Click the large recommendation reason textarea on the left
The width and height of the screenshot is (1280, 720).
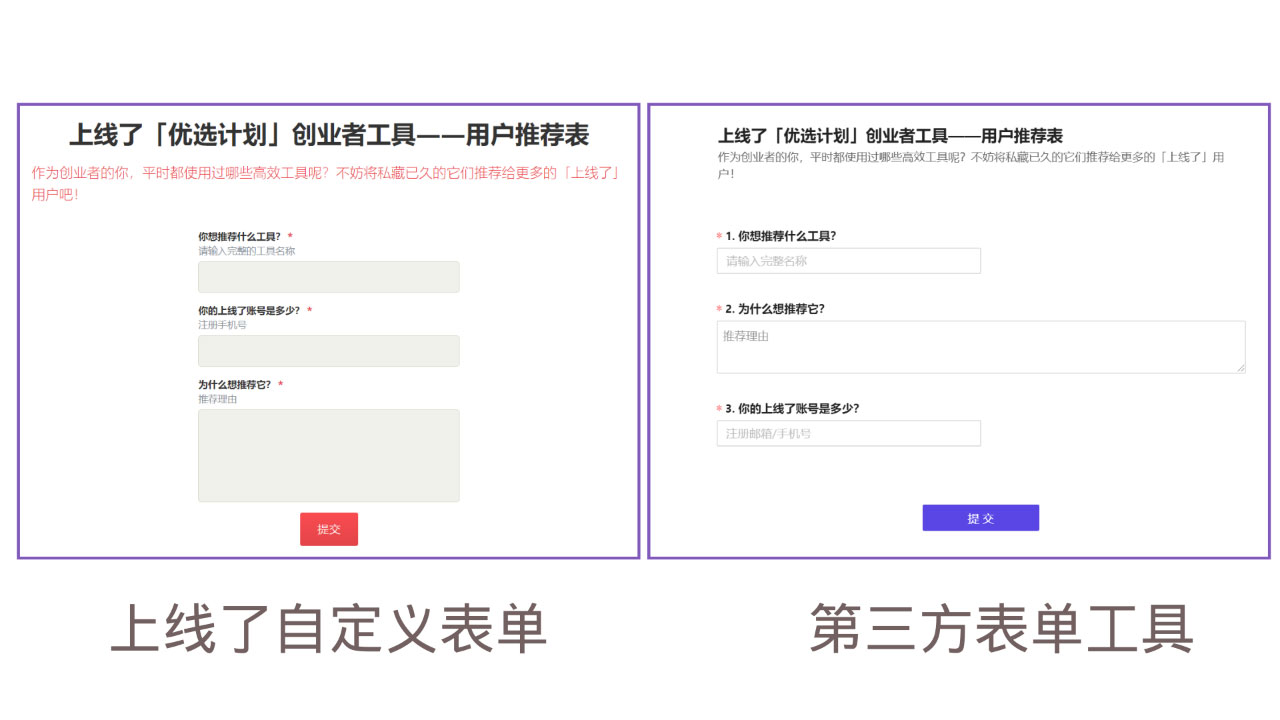click(329, 455)
